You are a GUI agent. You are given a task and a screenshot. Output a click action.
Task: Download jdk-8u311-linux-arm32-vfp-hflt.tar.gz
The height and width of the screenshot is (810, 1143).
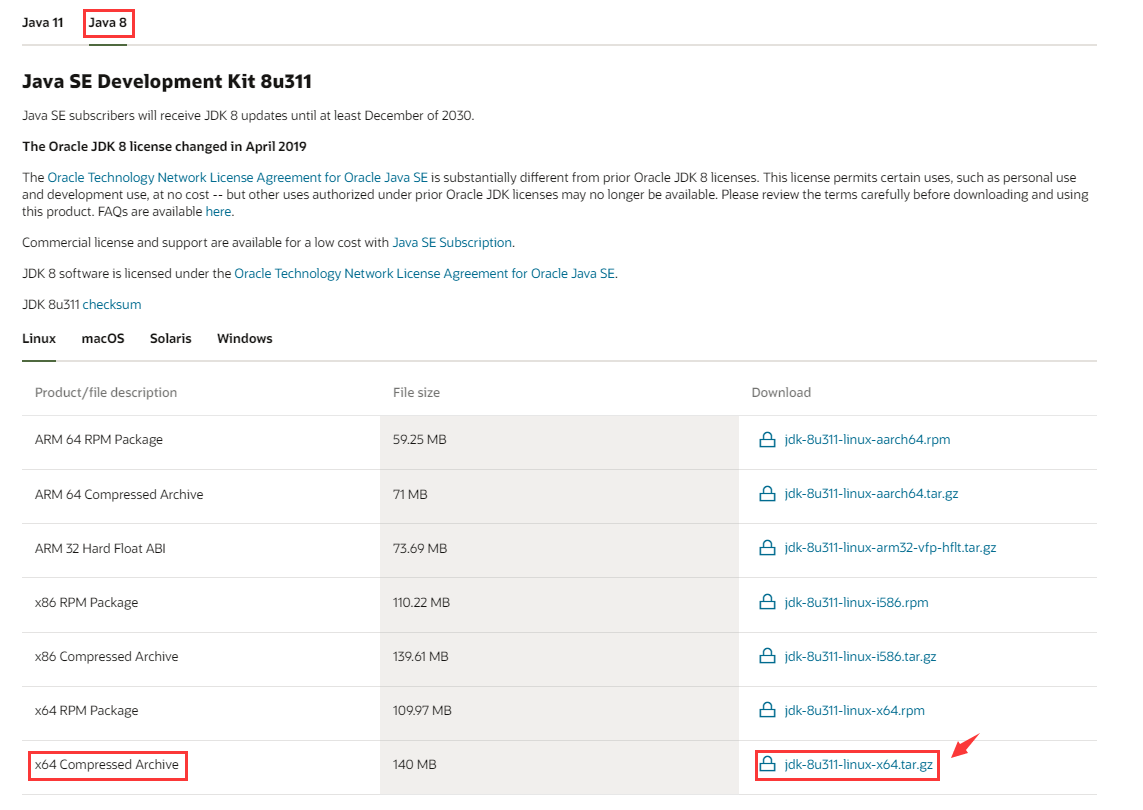[x=890, y=548]
